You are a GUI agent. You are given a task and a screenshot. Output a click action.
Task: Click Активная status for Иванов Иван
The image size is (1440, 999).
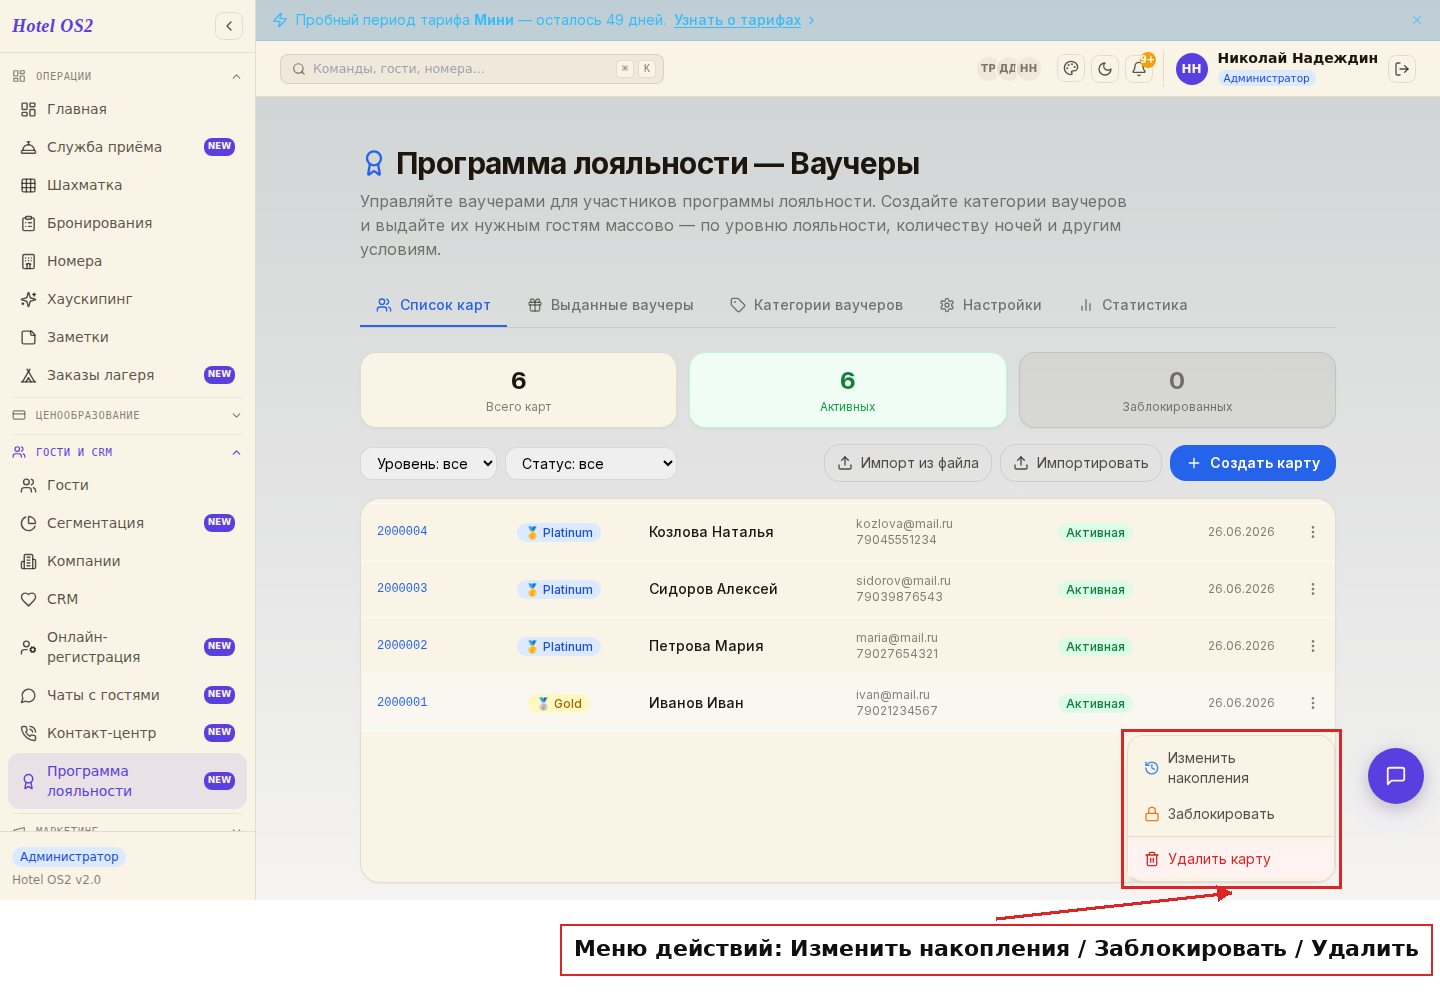click(1095, 703)
